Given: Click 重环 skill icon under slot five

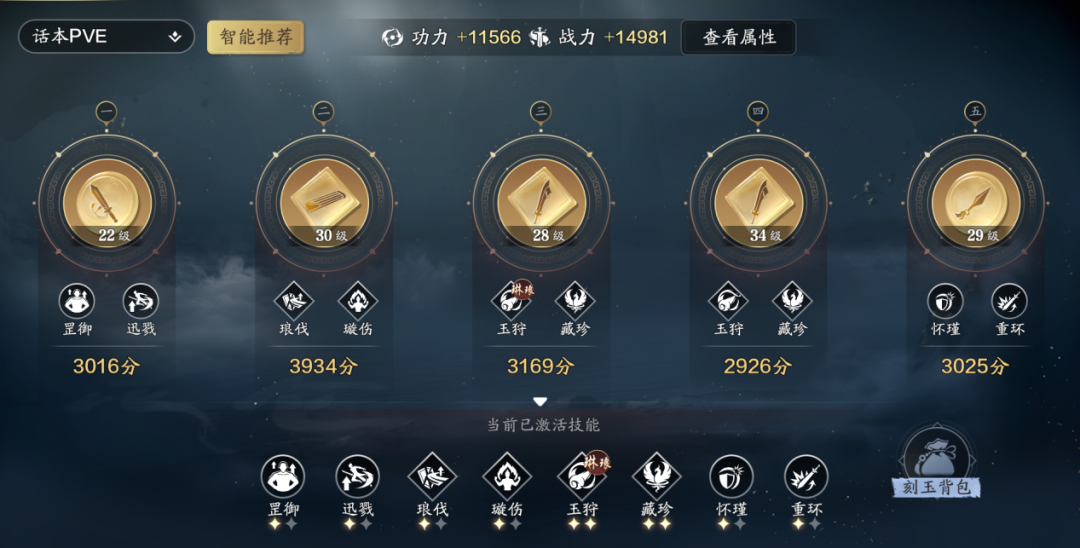Looking at the screenshot, I should point(1009,302).
